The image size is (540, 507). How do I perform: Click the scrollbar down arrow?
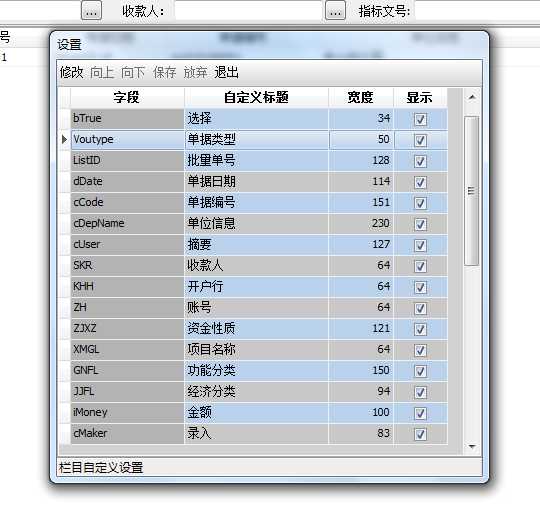[472, 447]
